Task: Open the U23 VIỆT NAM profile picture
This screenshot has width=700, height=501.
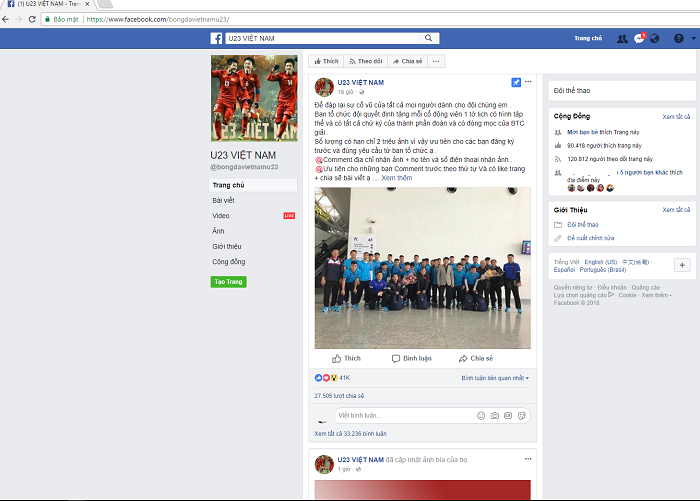Action: tap(254, 98)
